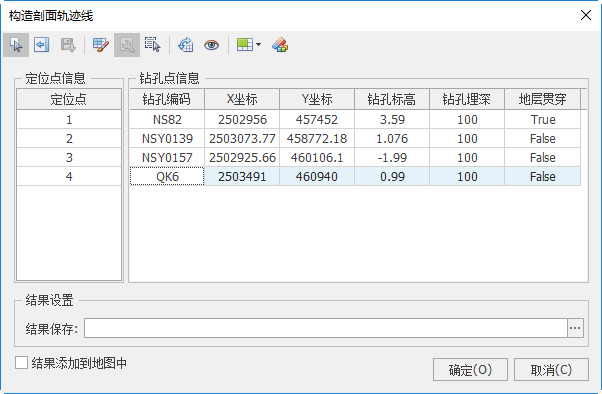Click Y coordinate cell 460106.1
Screen dimensions: 602x394
pos(317,157)
